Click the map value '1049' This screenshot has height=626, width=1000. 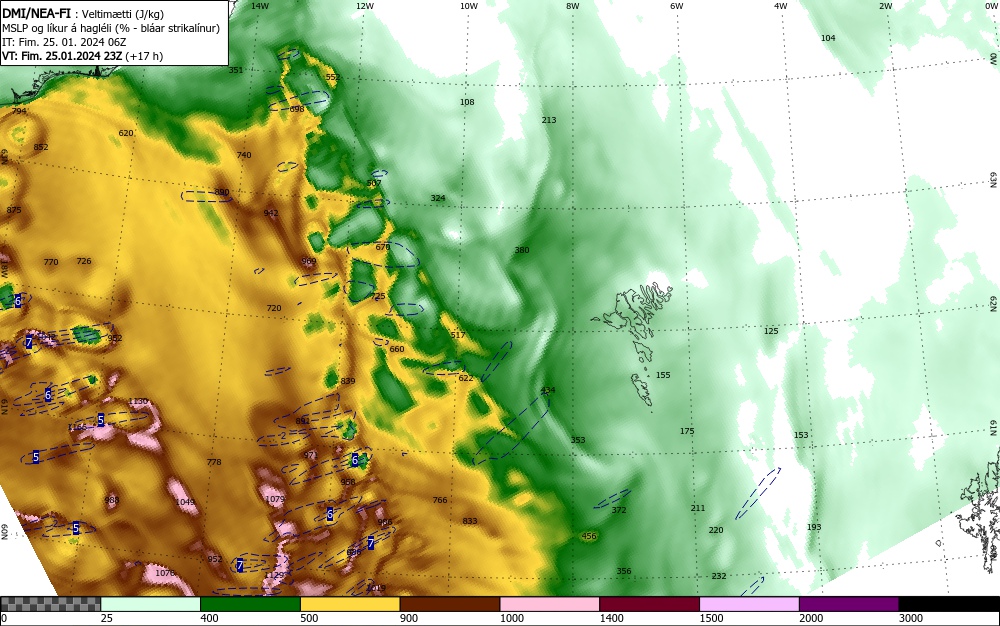point(186,502)
